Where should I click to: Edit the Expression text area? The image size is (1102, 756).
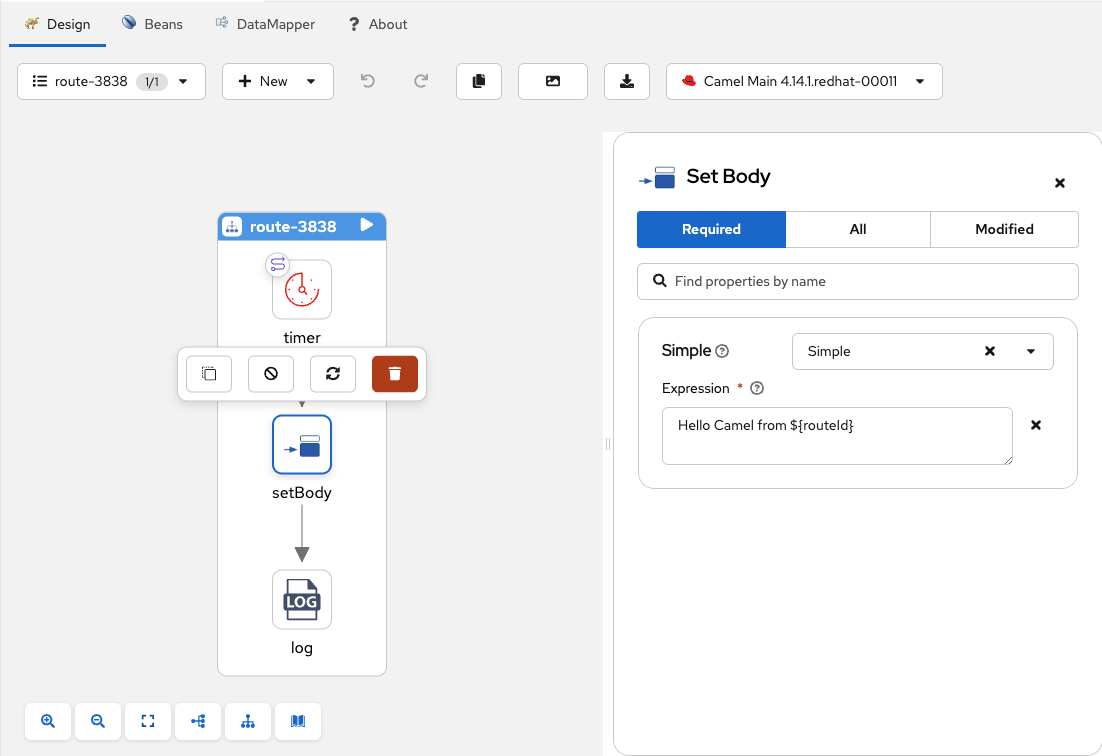(837, 436)
